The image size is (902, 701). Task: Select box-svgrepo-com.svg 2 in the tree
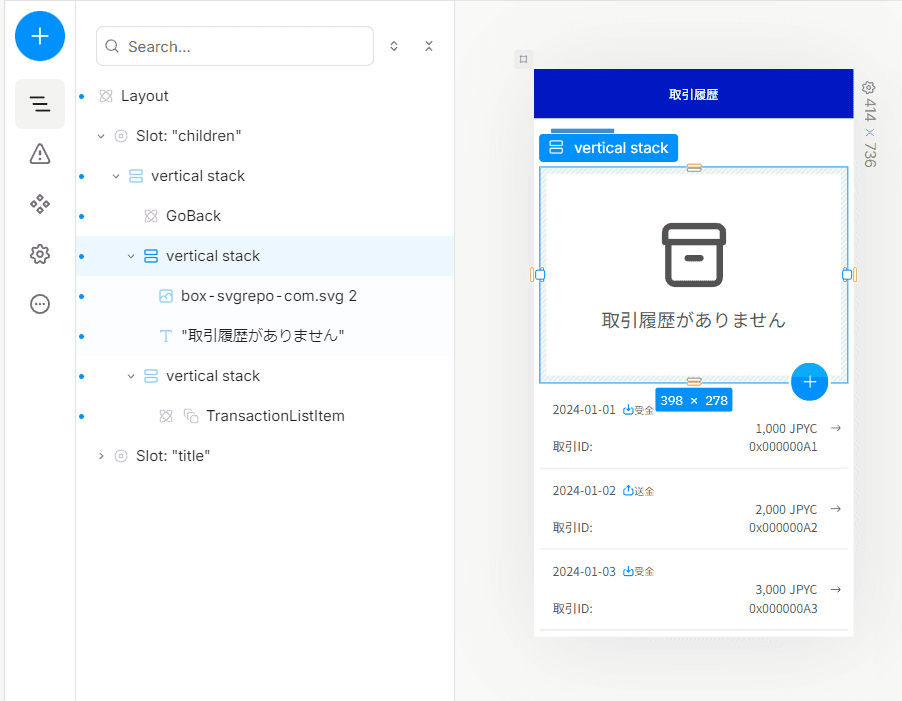coord(269,296)
